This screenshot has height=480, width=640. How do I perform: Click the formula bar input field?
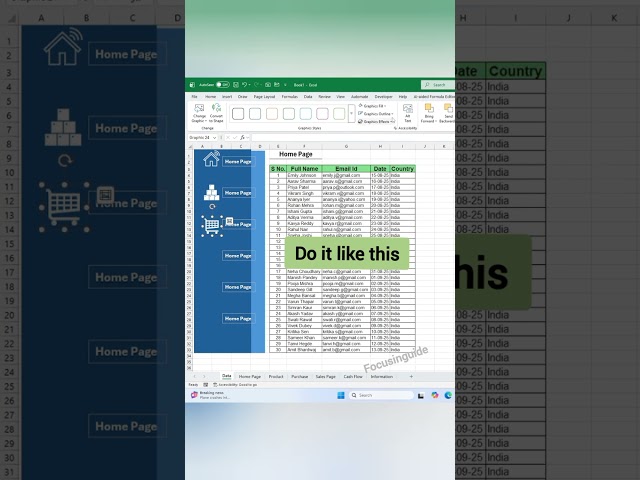353,138
